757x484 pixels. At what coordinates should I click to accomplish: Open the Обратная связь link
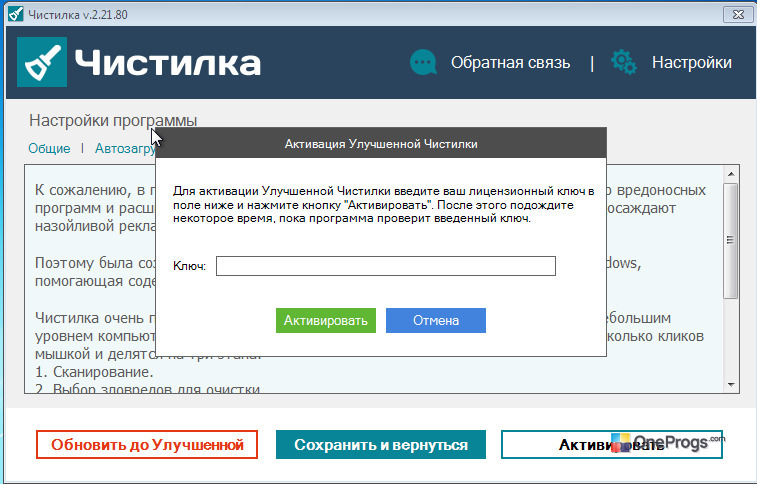click(x=510, y=63)
